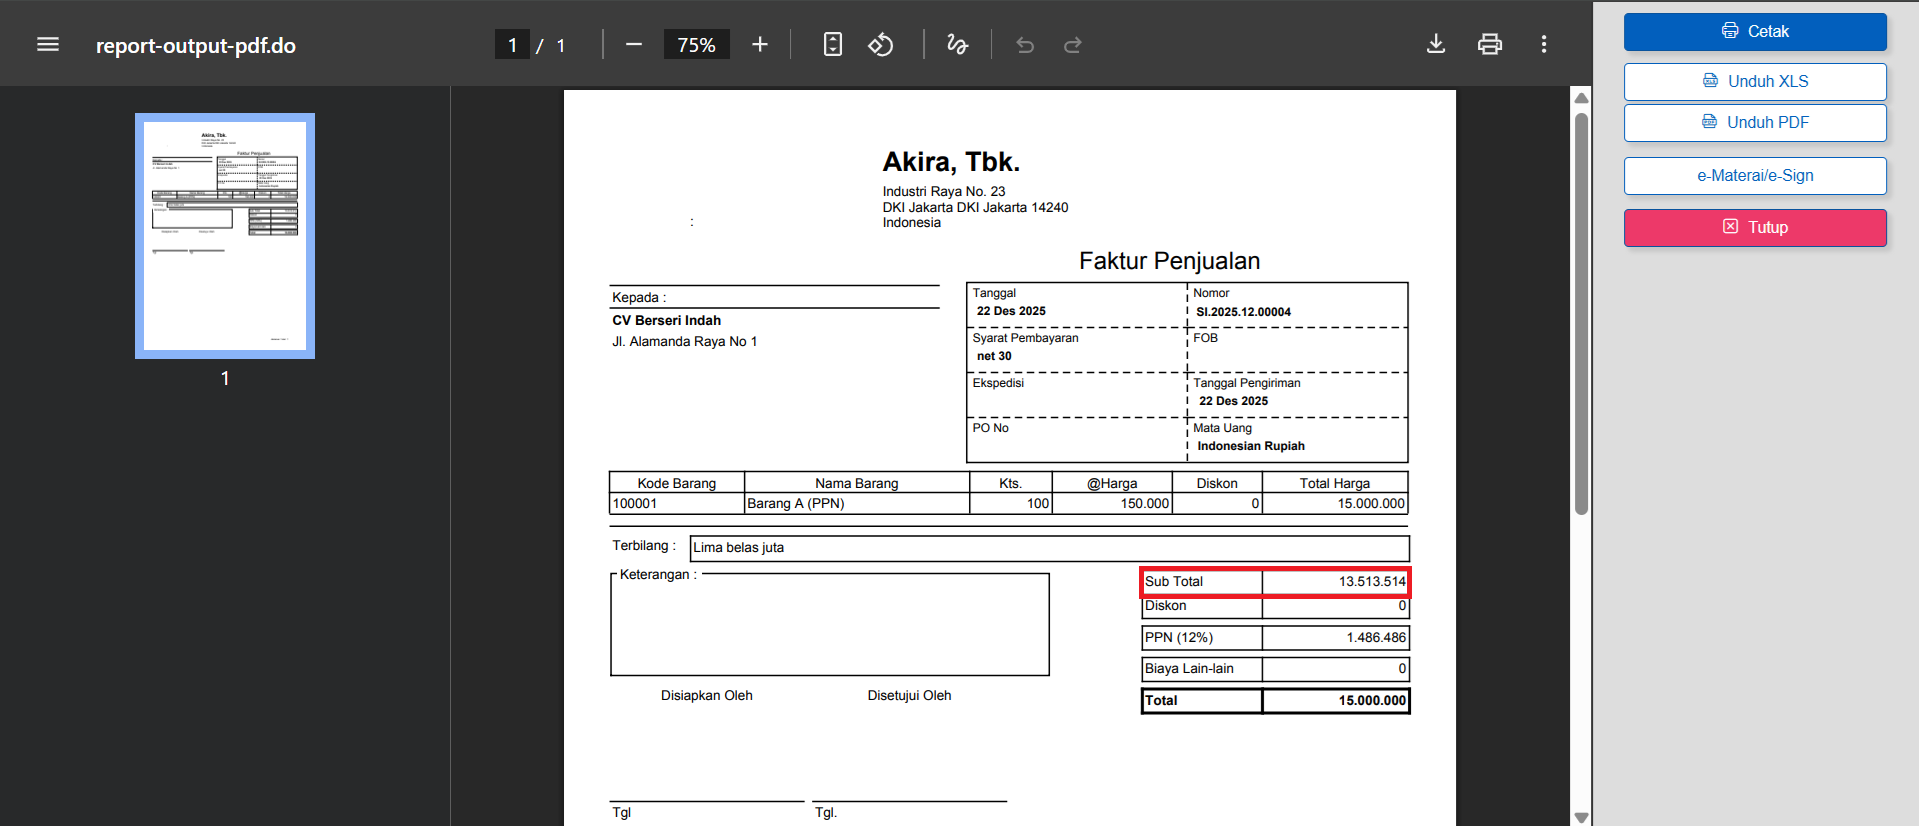Click the Unduh XLS button
The image size is (1919, 826).
click(x=1755, y=82)
